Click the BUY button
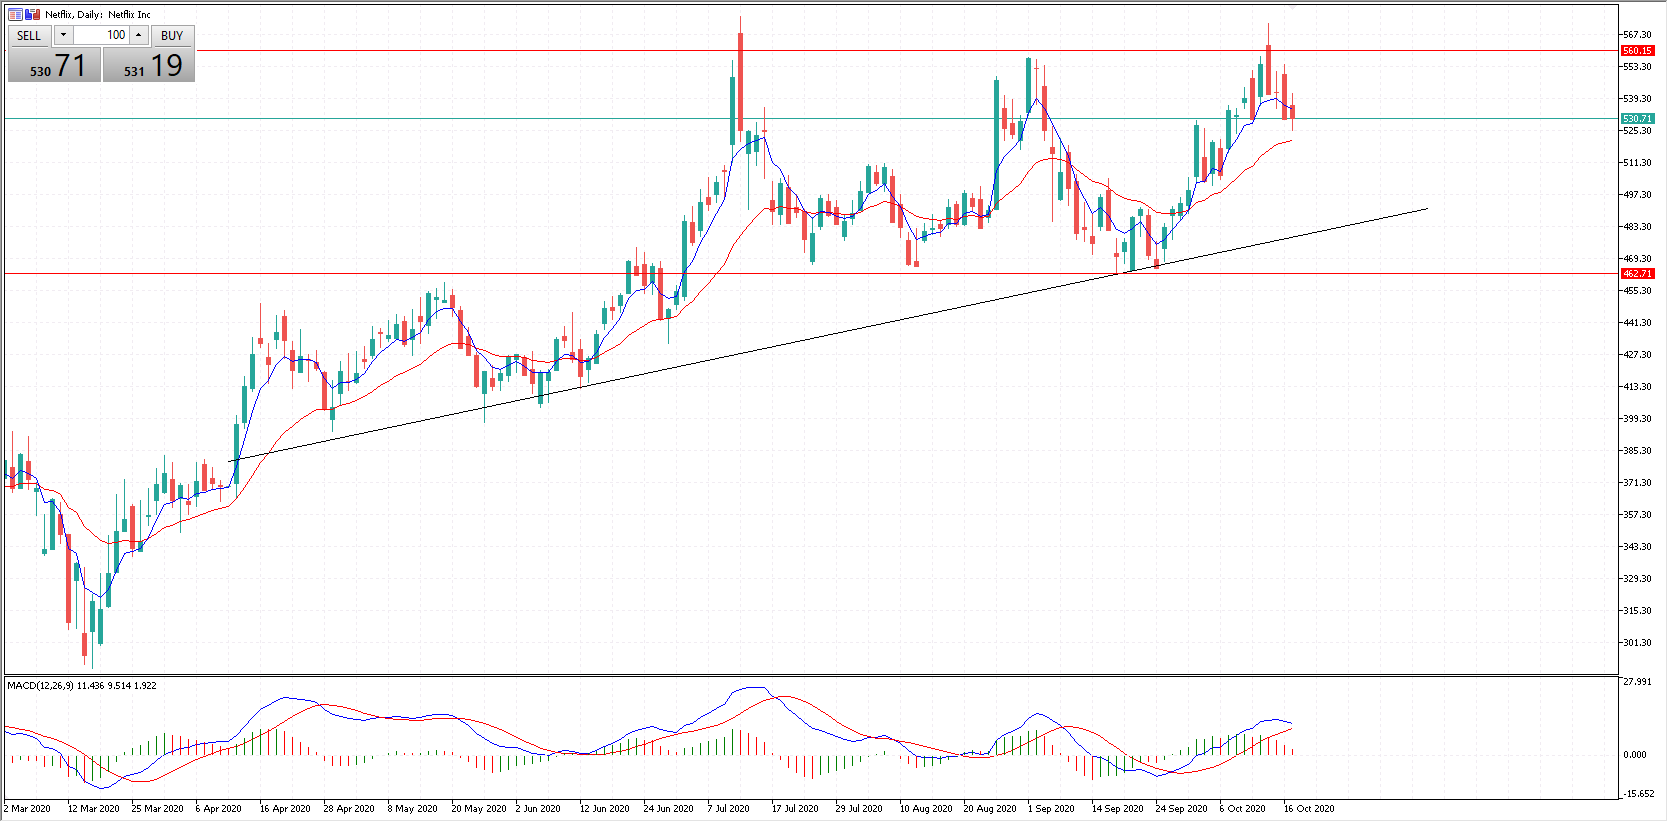Viewport: 1668px width, 822px height. [172, 36]
